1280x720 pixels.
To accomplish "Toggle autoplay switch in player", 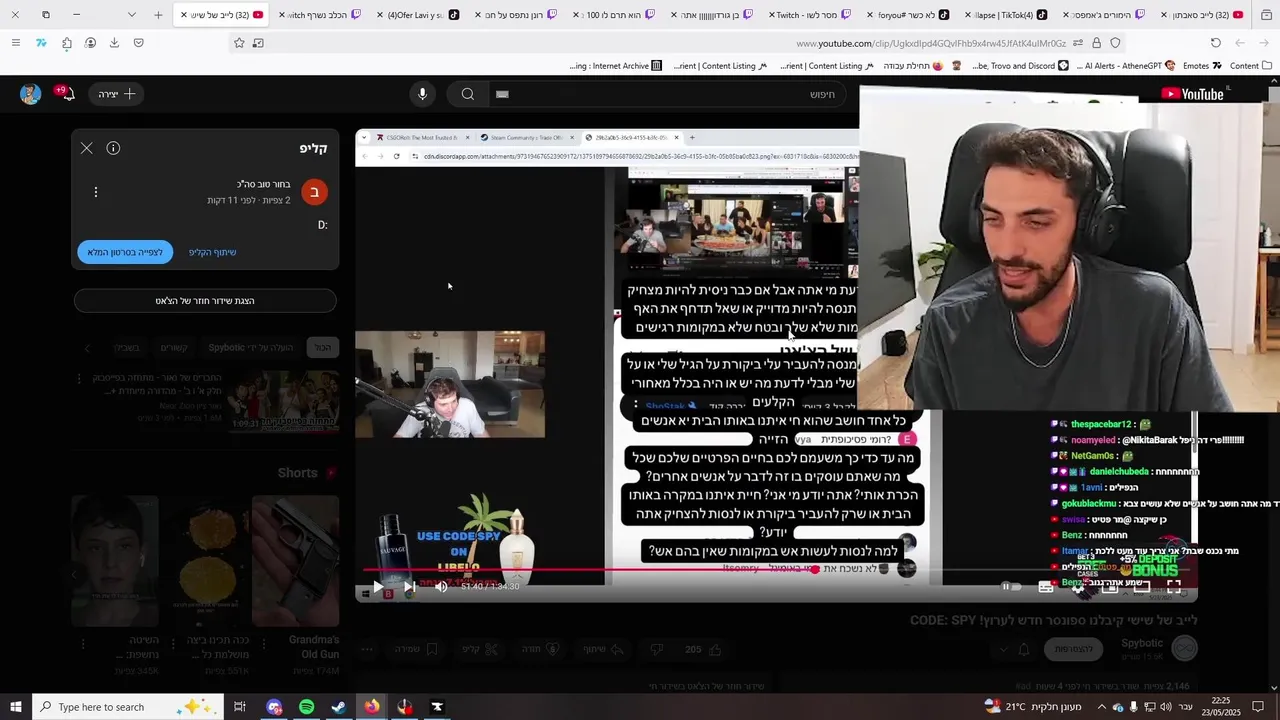I will 1011,587.
